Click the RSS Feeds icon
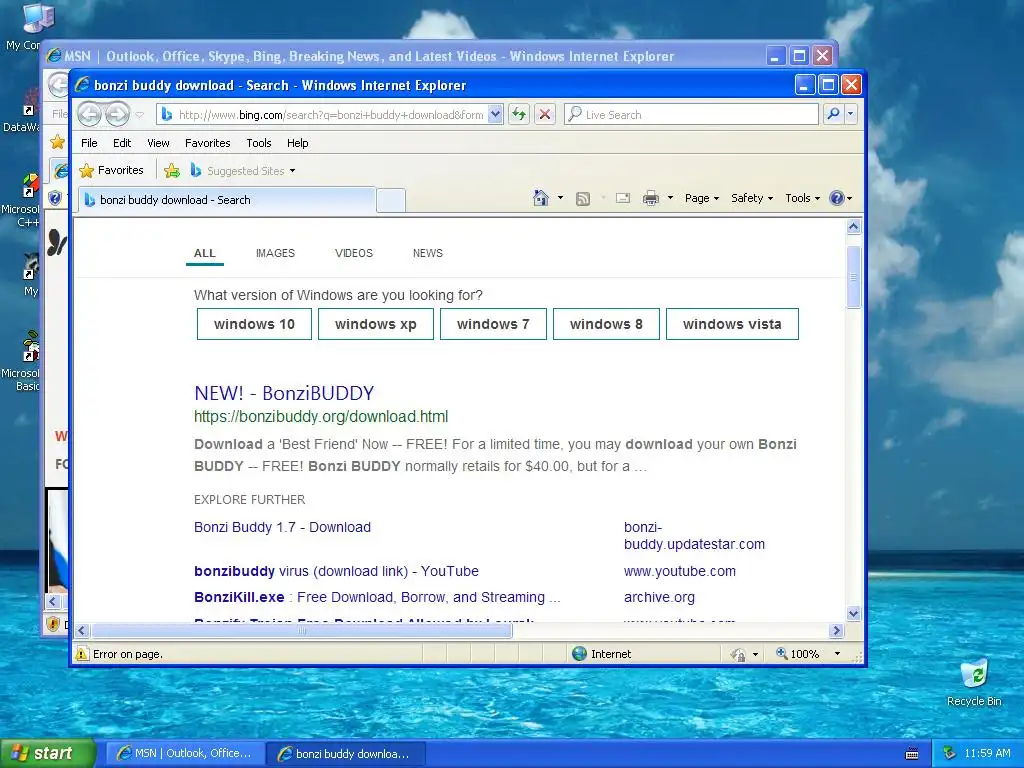 (x=583, y=199)
